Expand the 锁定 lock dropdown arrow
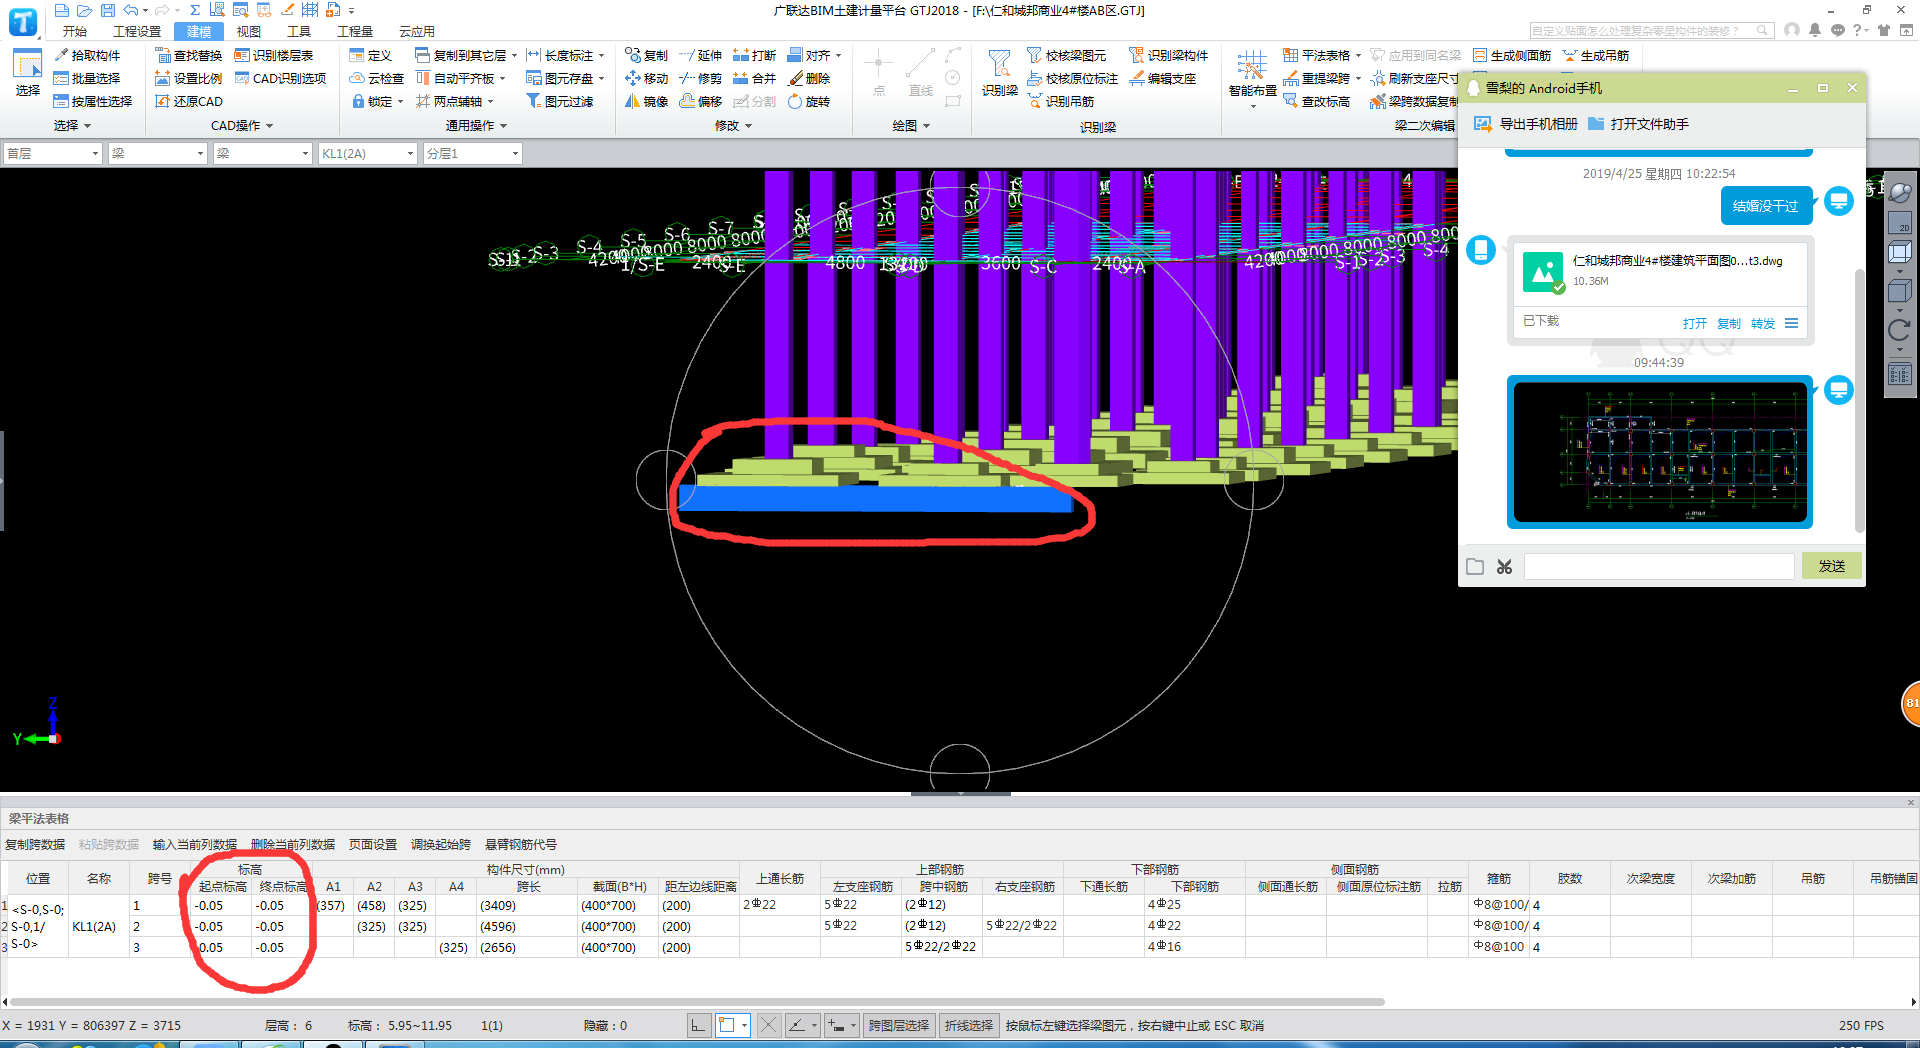This screenshot has height=1048, width=1920. point(400,102)
